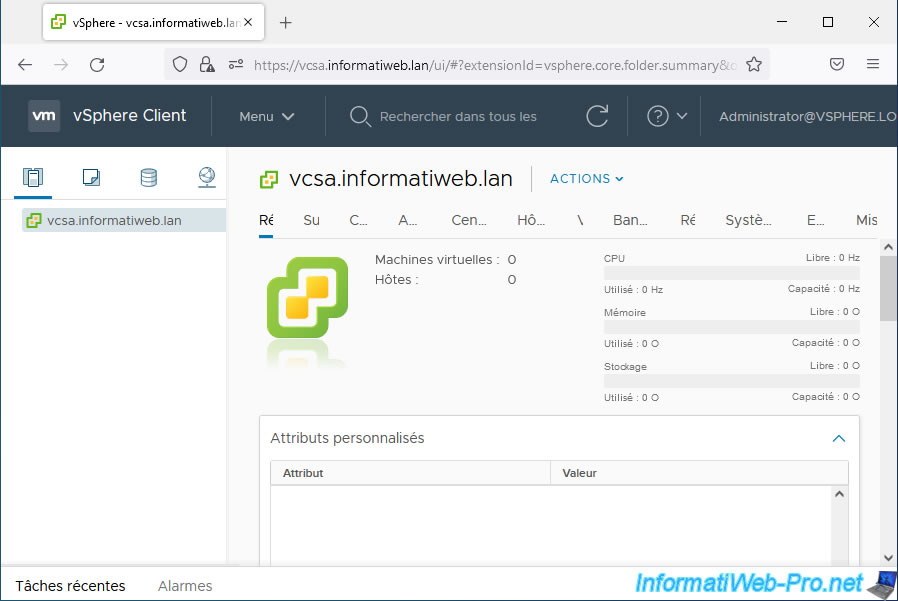The height and width of the screenshot is (601, 898).
Task: Focus the Rechercher search field
Action: (458, 116)
